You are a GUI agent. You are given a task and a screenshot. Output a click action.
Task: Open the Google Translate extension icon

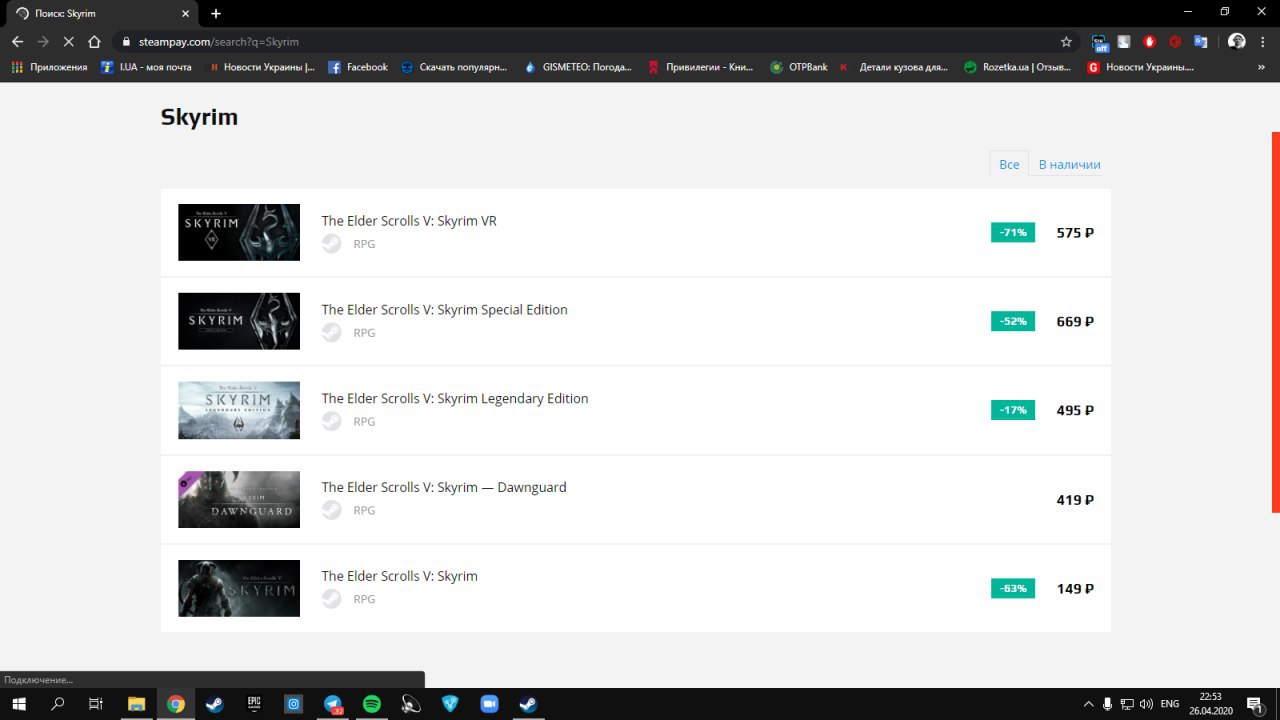1201,42
